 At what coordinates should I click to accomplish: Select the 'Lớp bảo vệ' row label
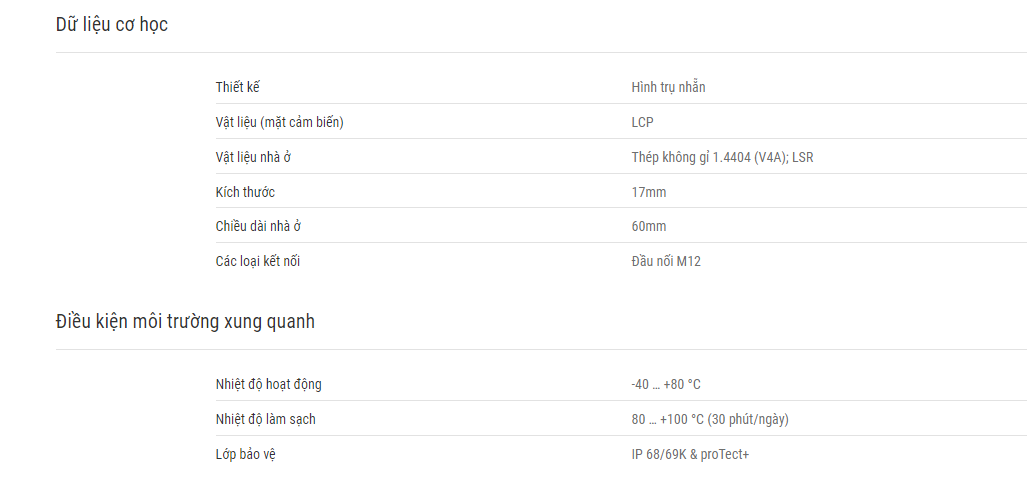tap(246, 454)
